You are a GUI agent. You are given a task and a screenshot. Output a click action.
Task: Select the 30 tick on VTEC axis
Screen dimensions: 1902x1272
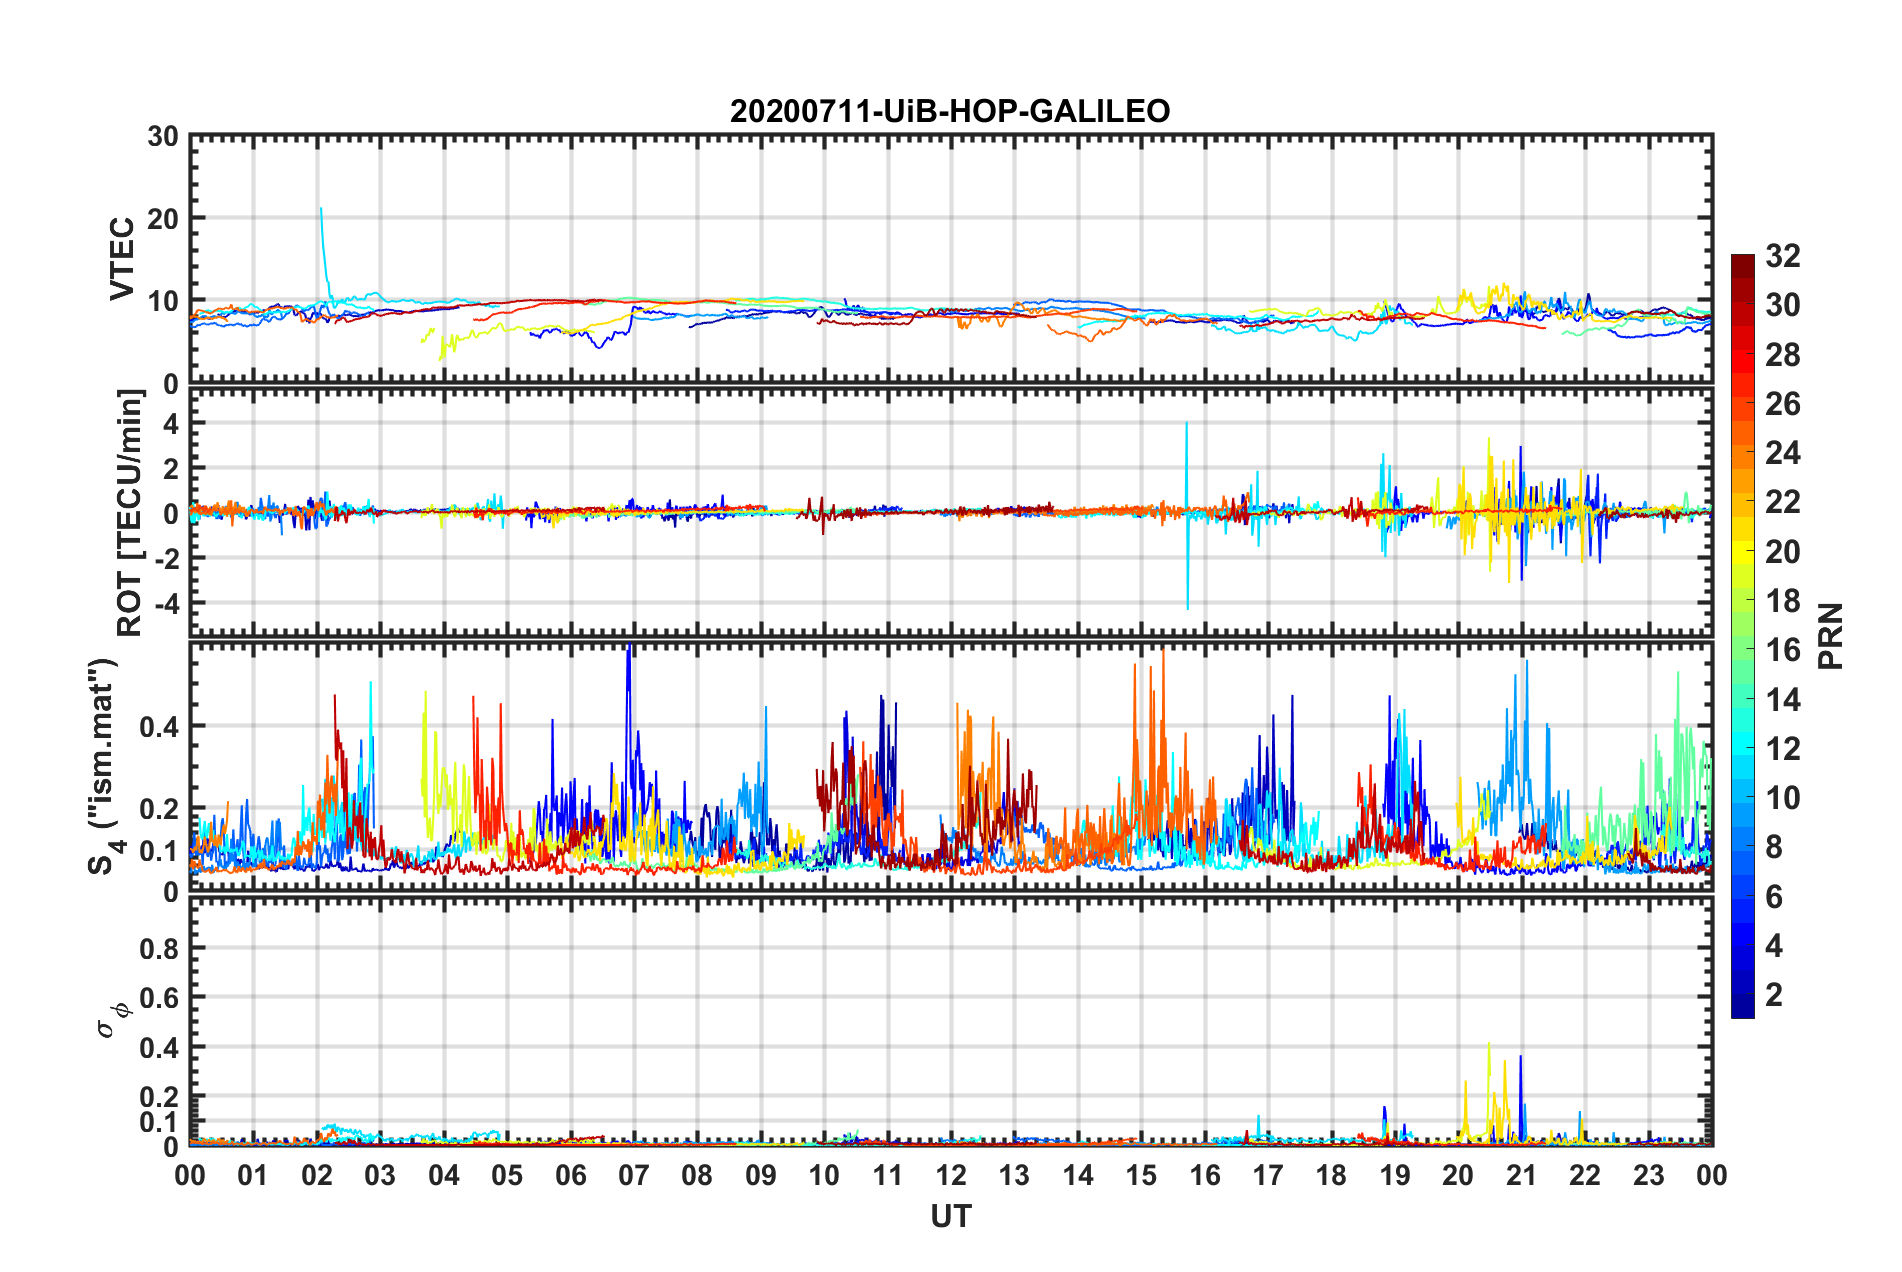[x=162, y=136]
